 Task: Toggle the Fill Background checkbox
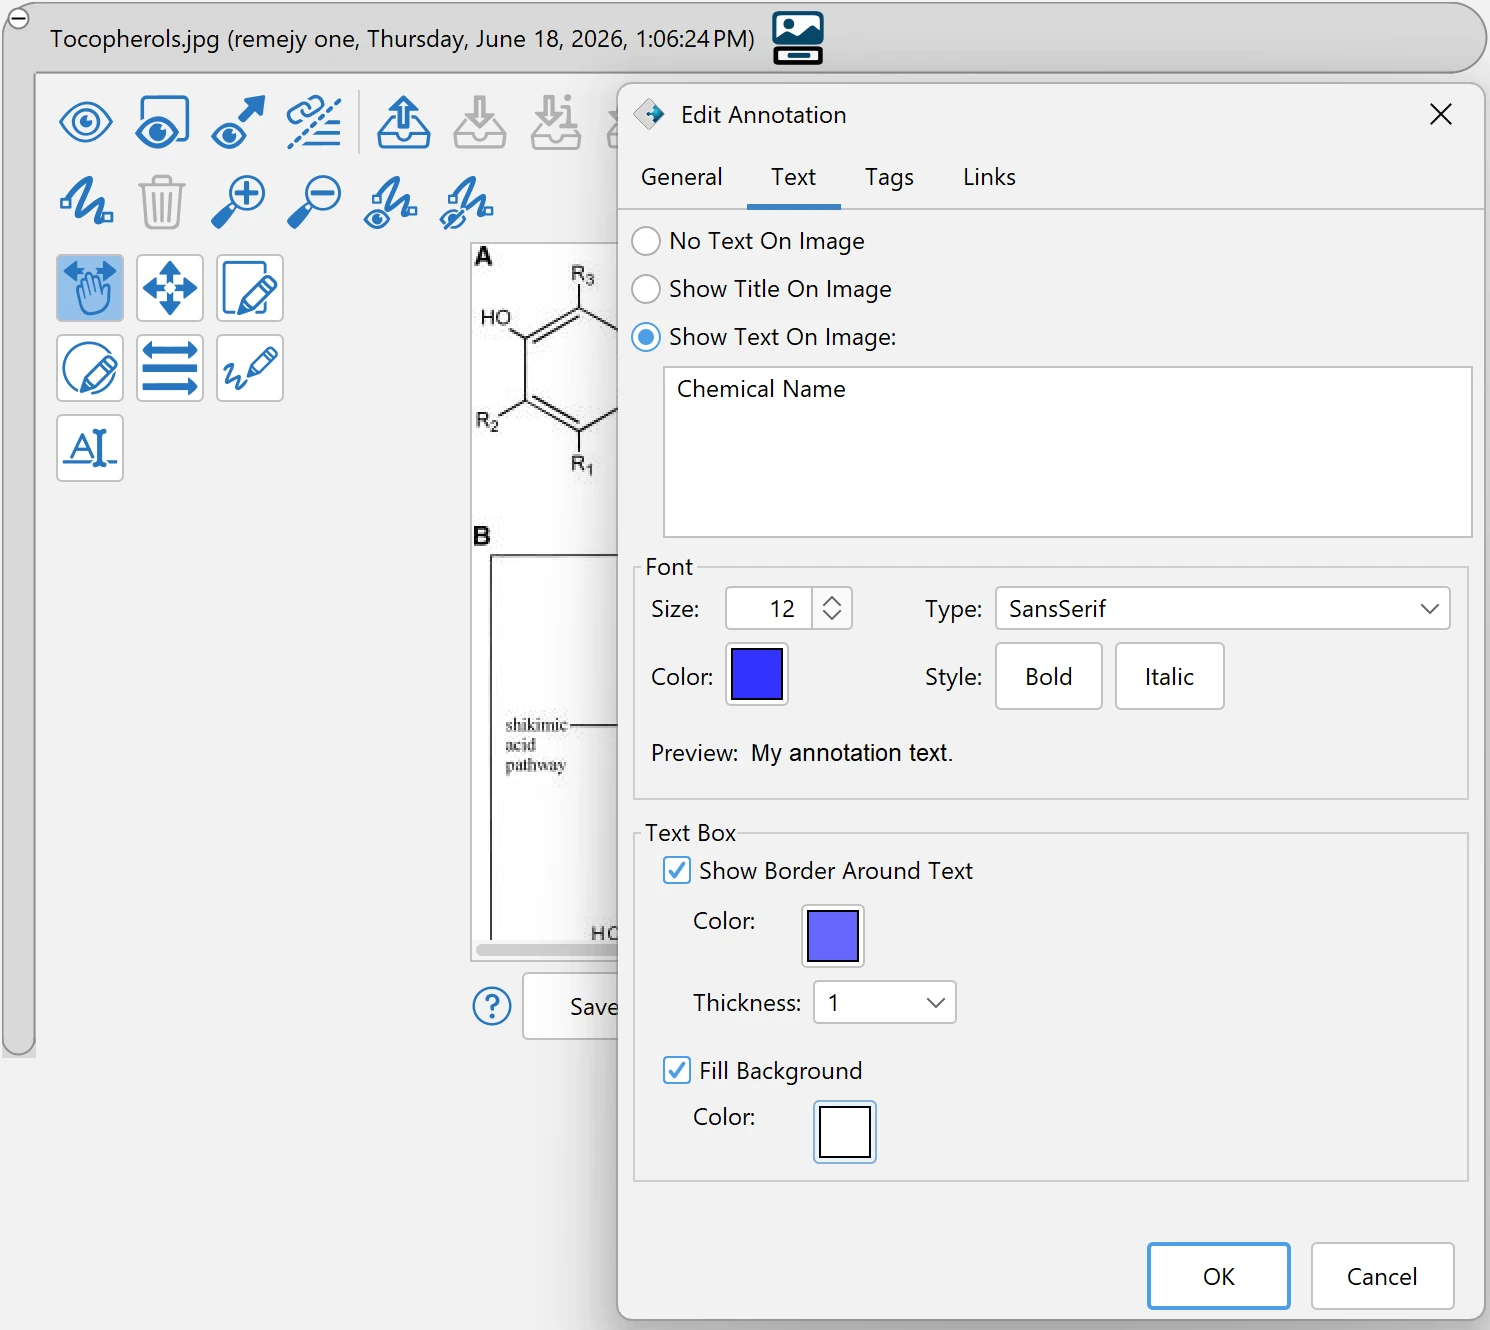tap(677, 1070)
